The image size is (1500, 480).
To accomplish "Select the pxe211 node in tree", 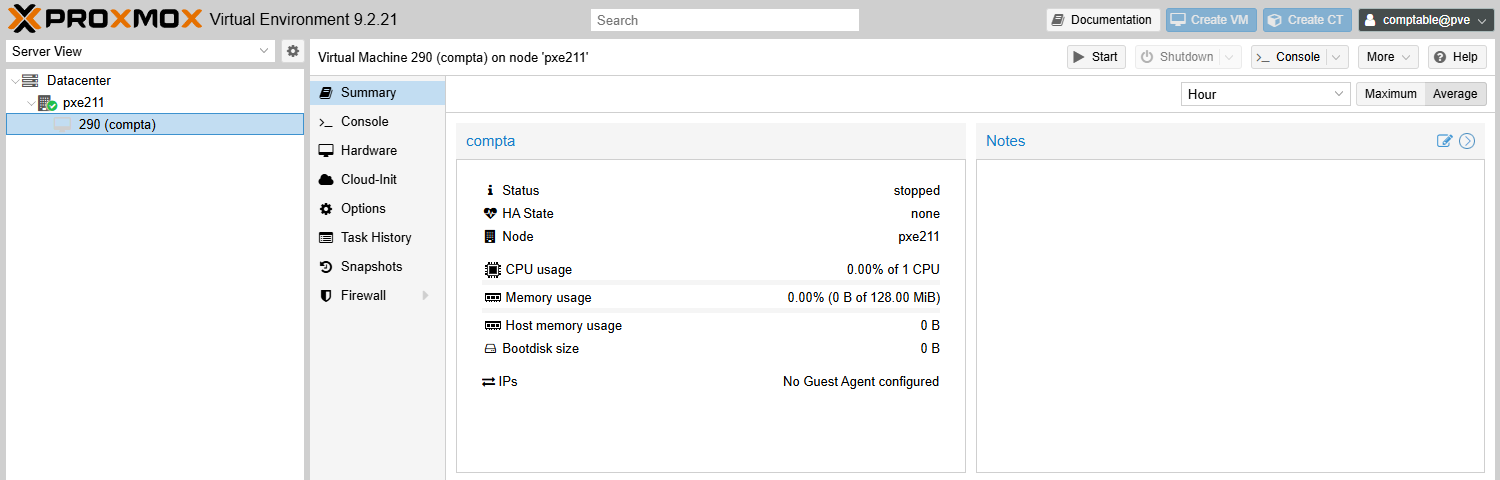I will pos(84,102).
